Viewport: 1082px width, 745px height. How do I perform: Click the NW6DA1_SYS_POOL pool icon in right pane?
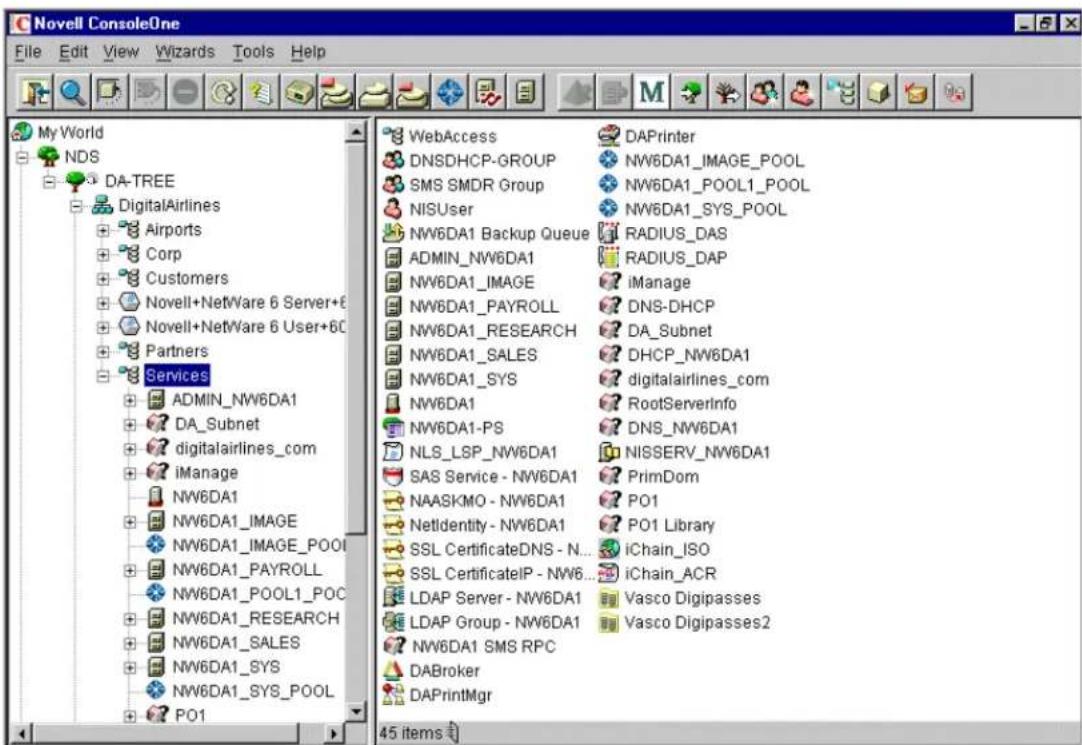(x=609, y=209)
